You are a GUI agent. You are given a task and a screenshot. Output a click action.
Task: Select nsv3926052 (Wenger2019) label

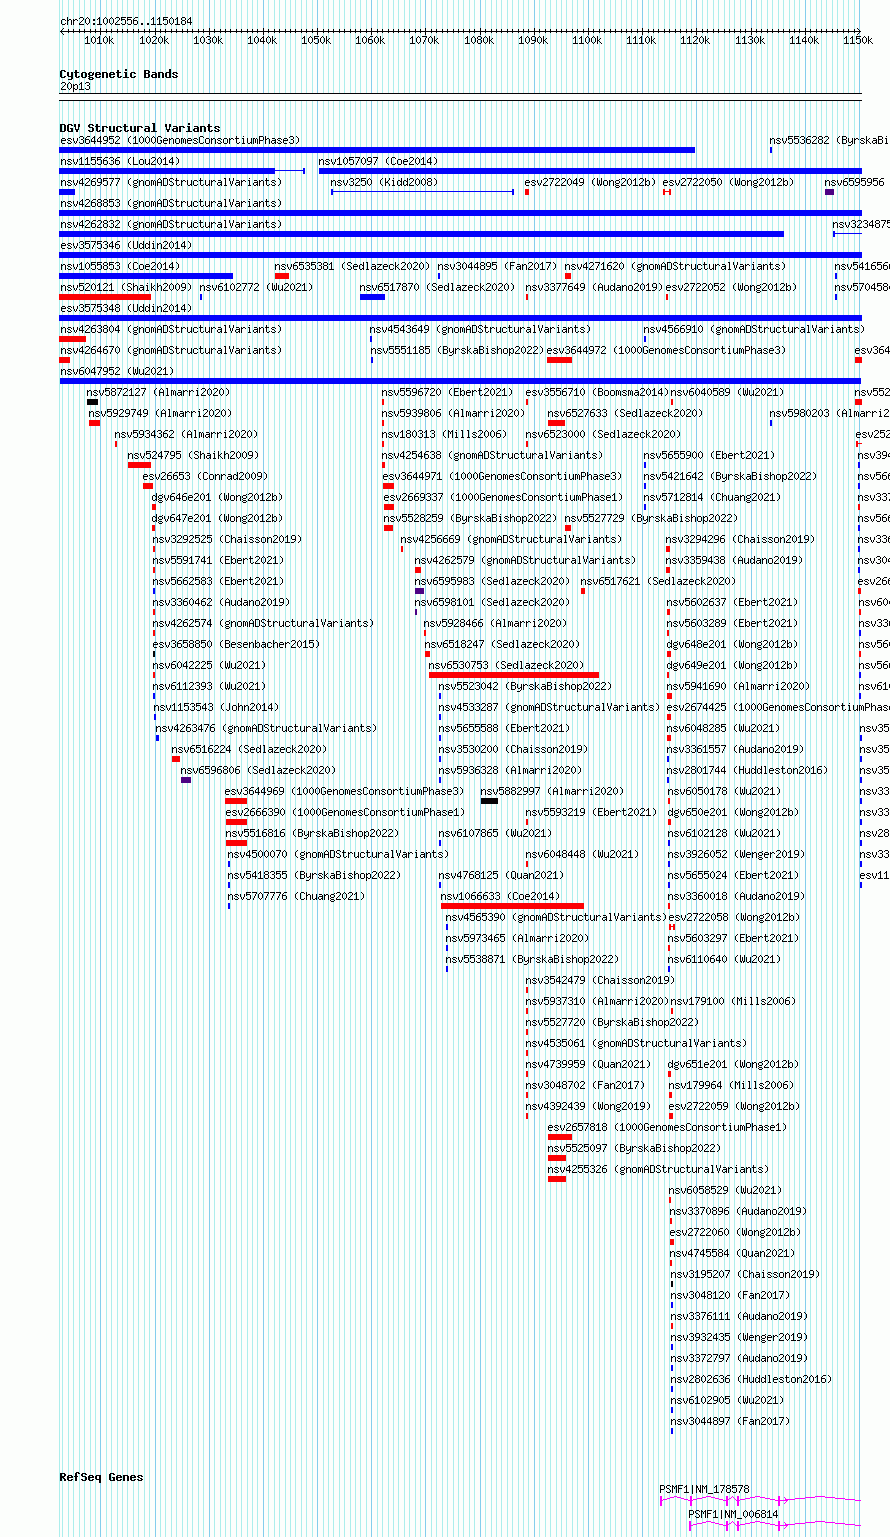point(735,854)
